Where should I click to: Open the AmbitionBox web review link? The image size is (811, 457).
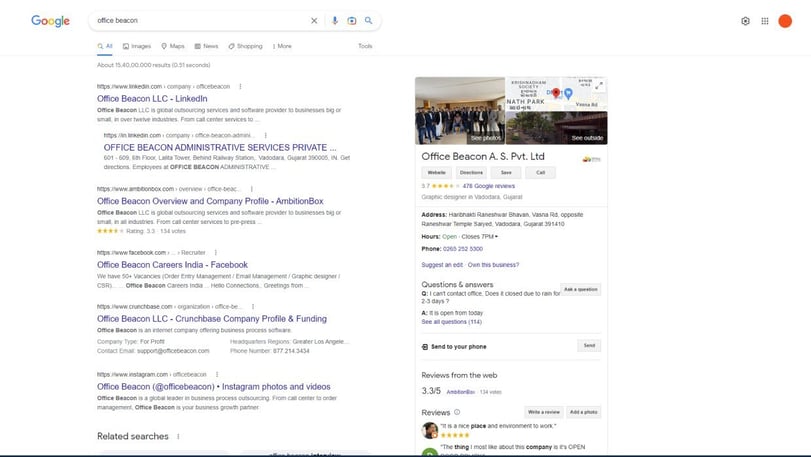pos(460,392)
